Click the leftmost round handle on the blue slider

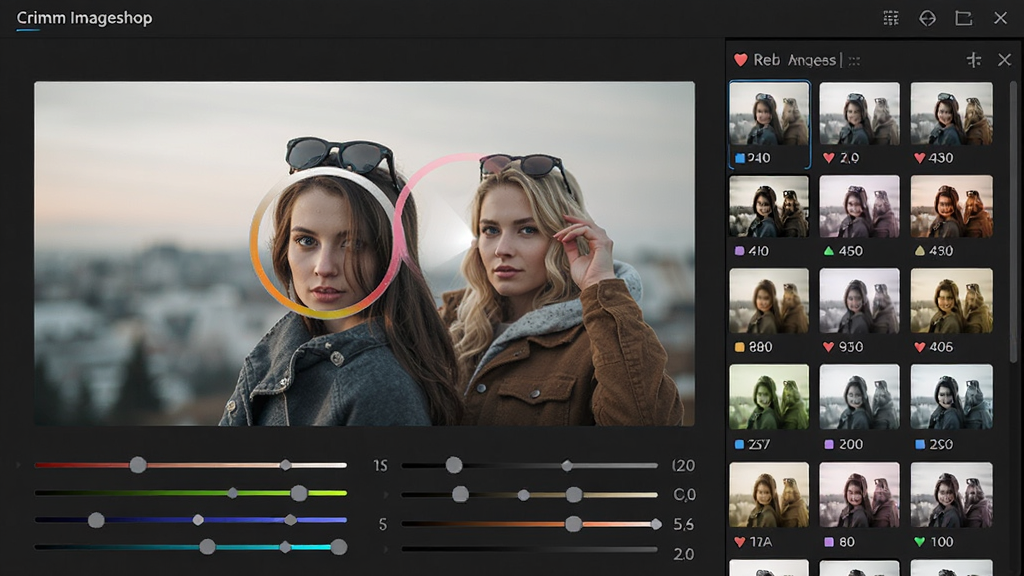coord(96,520)
